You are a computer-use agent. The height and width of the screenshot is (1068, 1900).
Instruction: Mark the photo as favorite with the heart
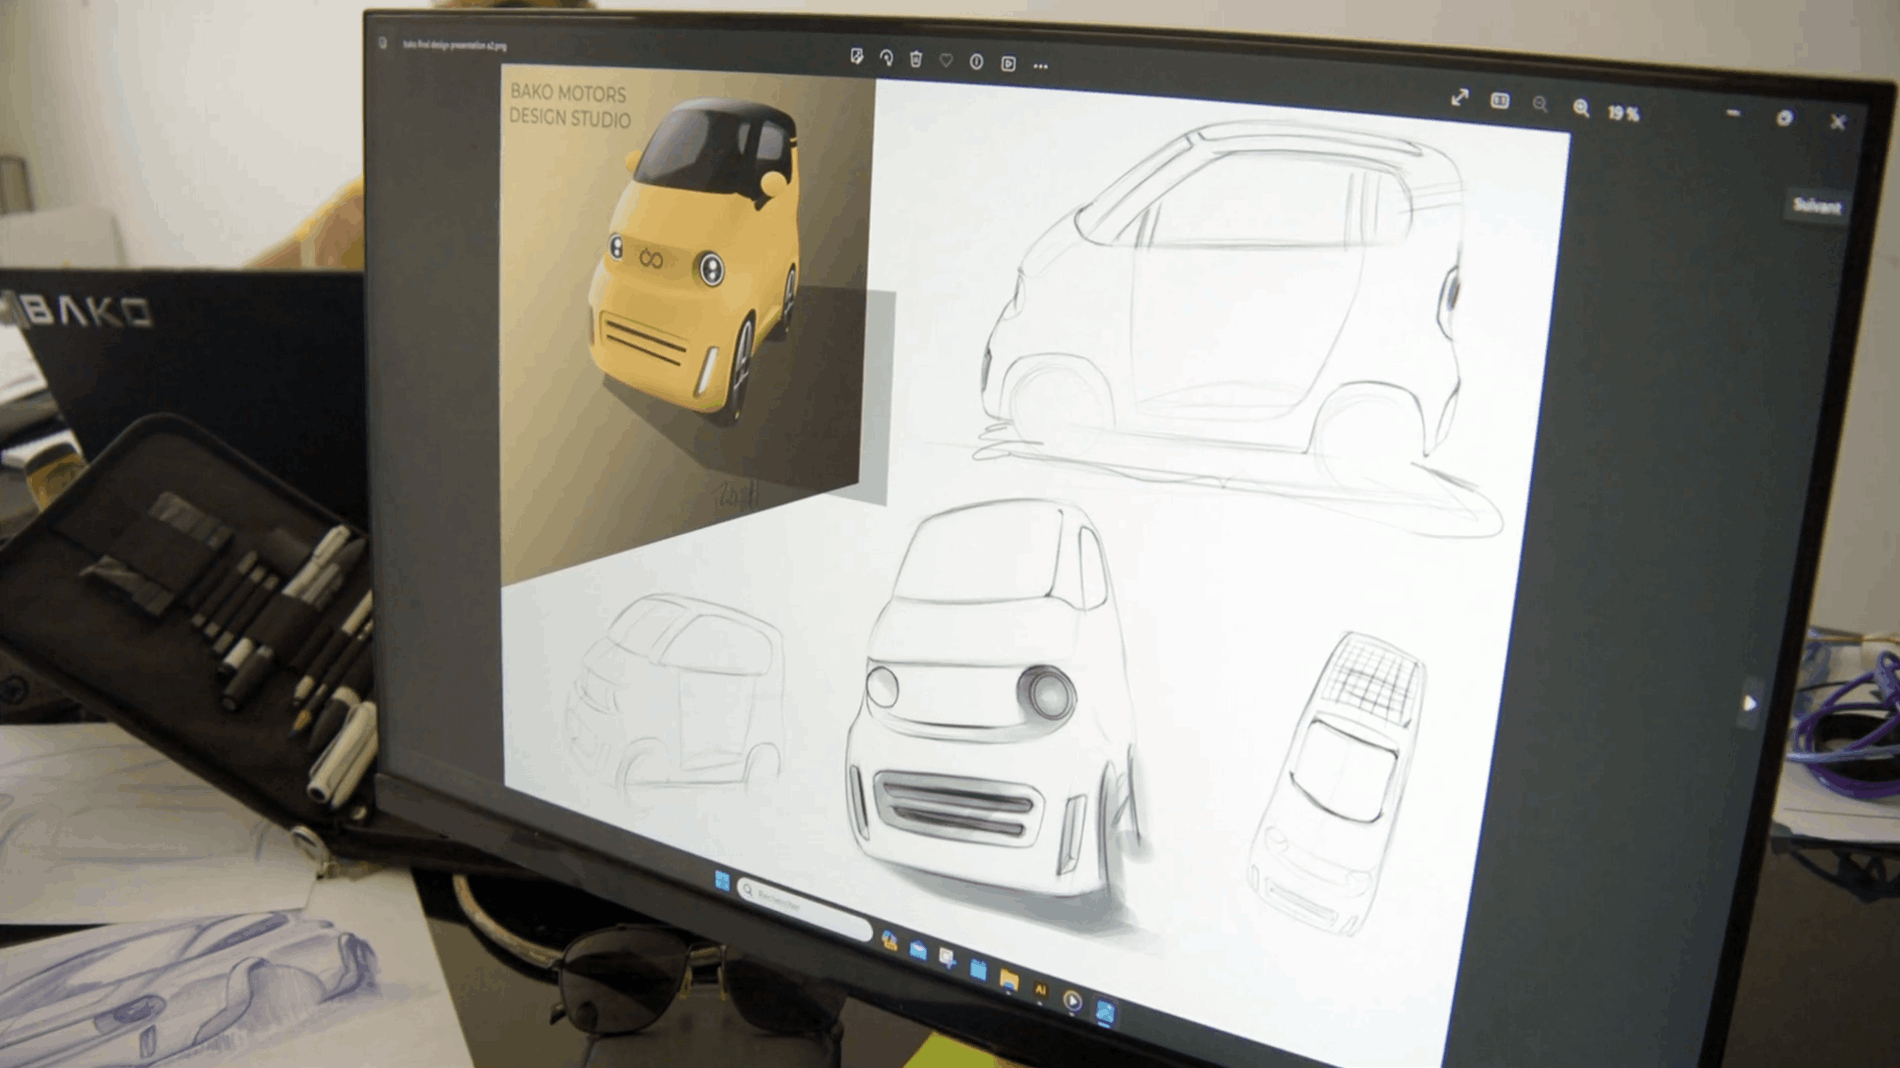pyautogui.click(x=946, y=61)
